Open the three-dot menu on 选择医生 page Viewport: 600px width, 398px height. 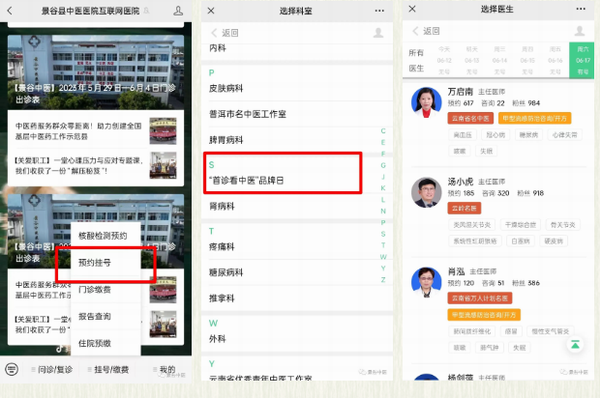click(580, 9)
